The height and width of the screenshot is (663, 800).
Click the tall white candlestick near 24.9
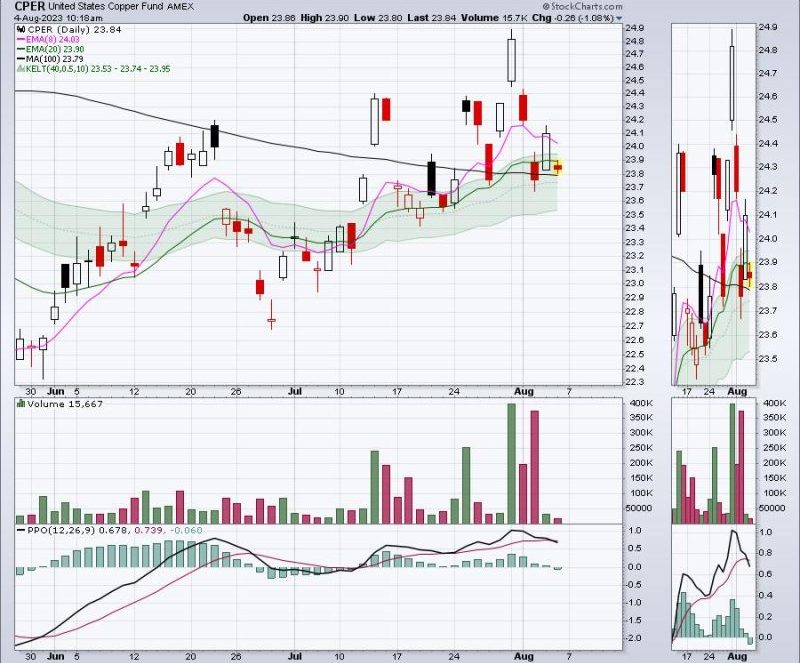(511, 58)
